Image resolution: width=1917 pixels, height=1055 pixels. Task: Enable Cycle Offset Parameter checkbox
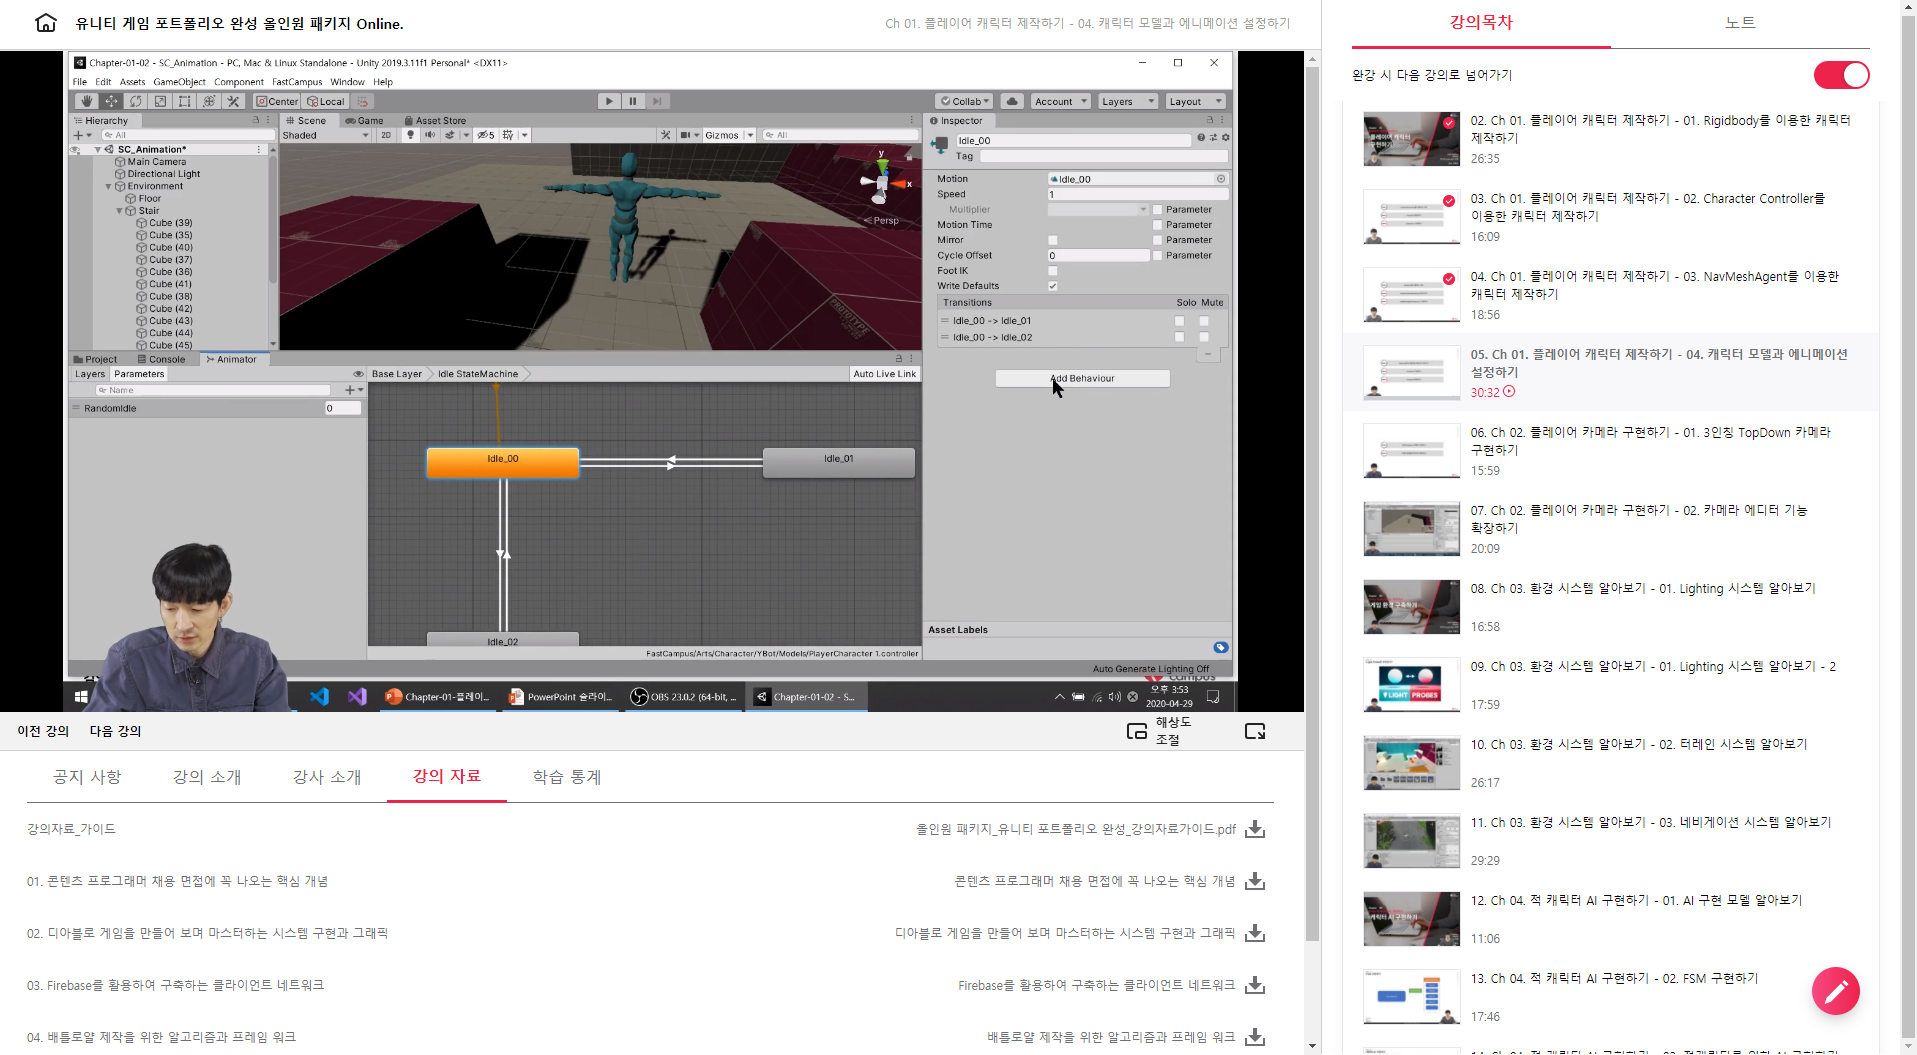pos(1157,256)
